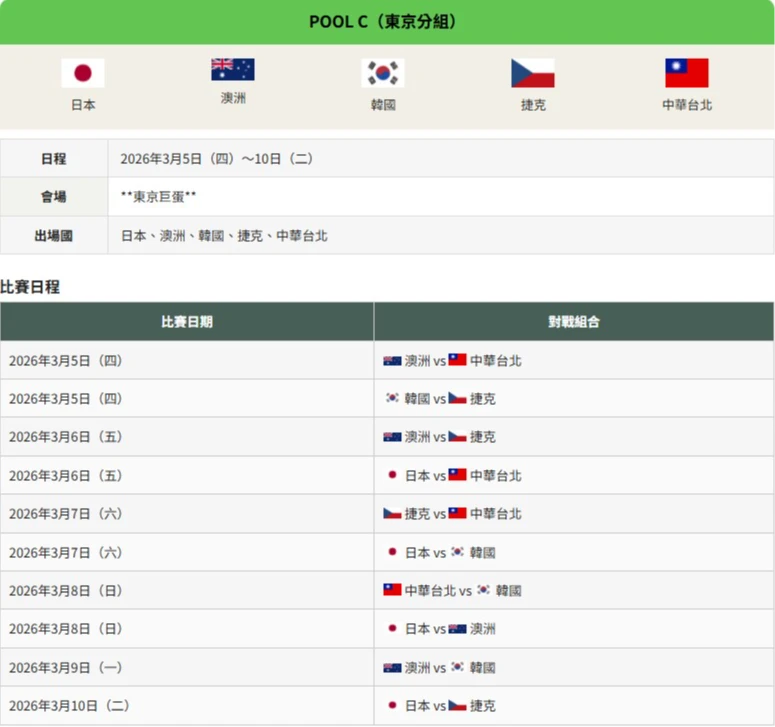Viewport: 775px width, 727px height.
Task: Click the 中華台北 label under the top flag
Action: pyautogui.click(x=687, y=104)
